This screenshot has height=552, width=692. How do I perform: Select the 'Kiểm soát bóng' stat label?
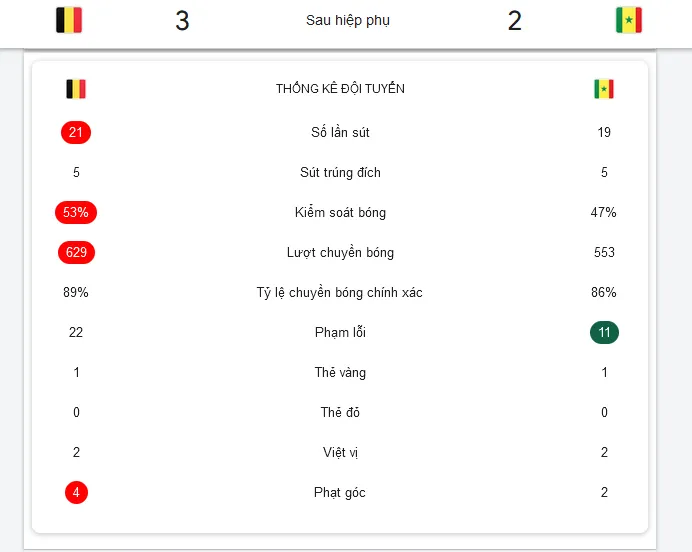pos(340,212)
